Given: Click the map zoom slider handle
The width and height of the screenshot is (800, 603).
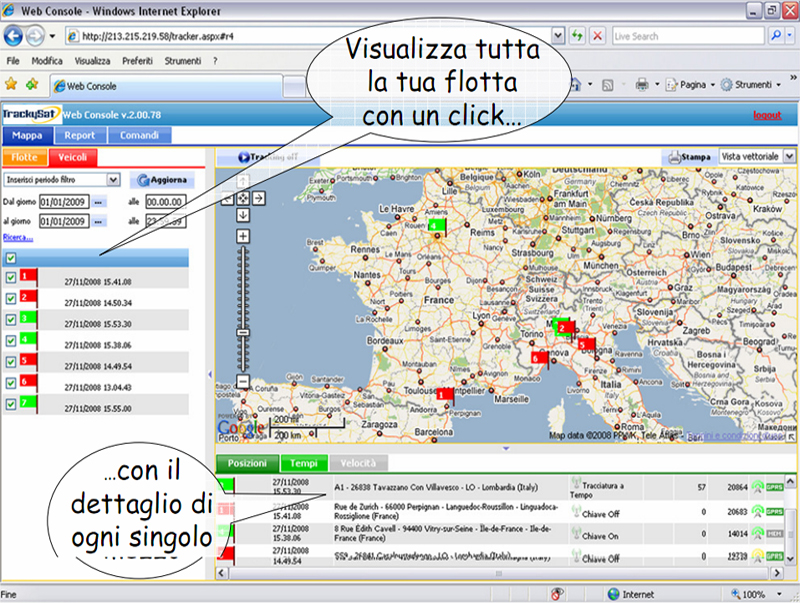Looking at the screenshot, I should [x=243, y=333].
